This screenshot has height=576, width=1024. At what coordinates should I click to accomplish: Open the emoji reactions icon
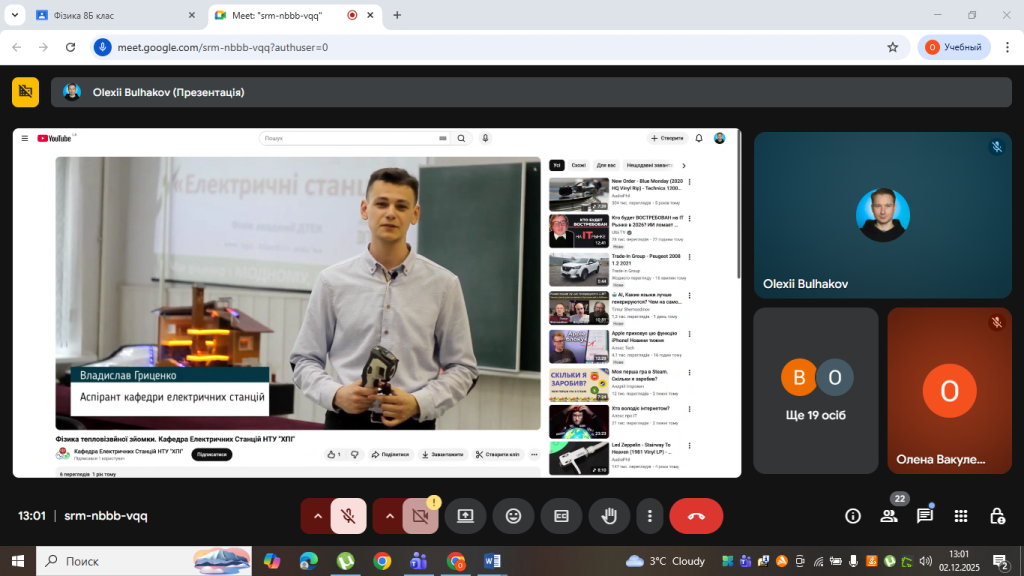point(514,516)
